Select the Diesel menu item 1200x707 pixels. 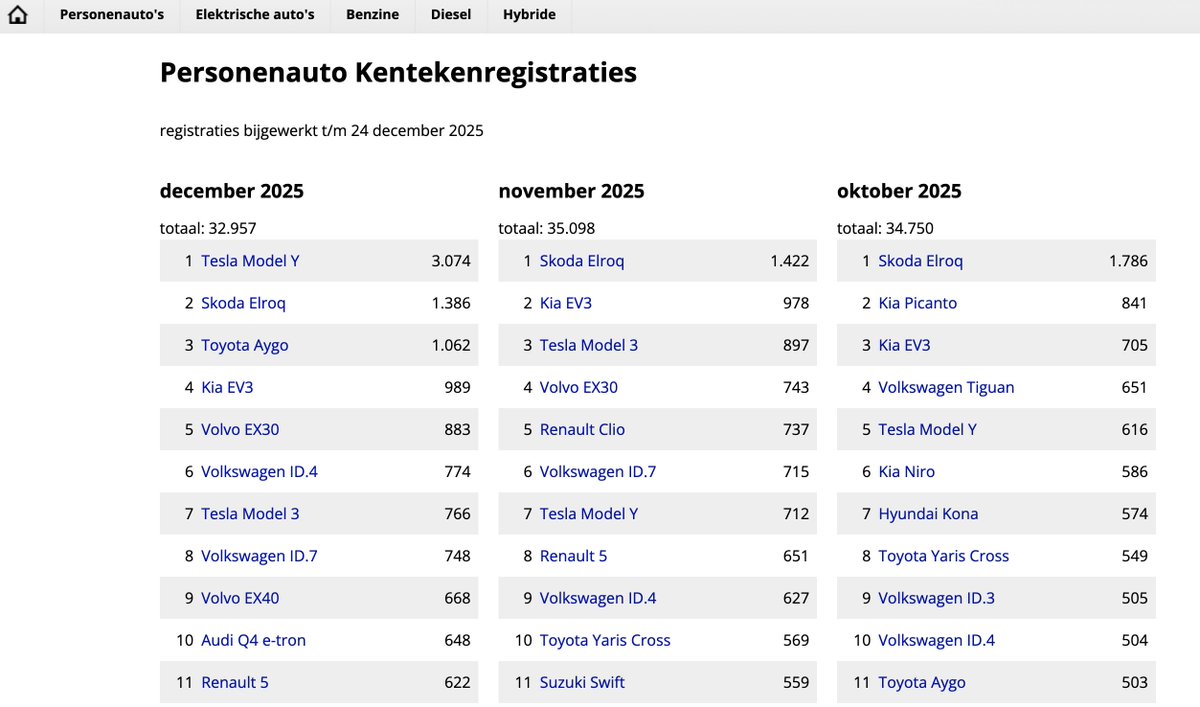point(451,15)
